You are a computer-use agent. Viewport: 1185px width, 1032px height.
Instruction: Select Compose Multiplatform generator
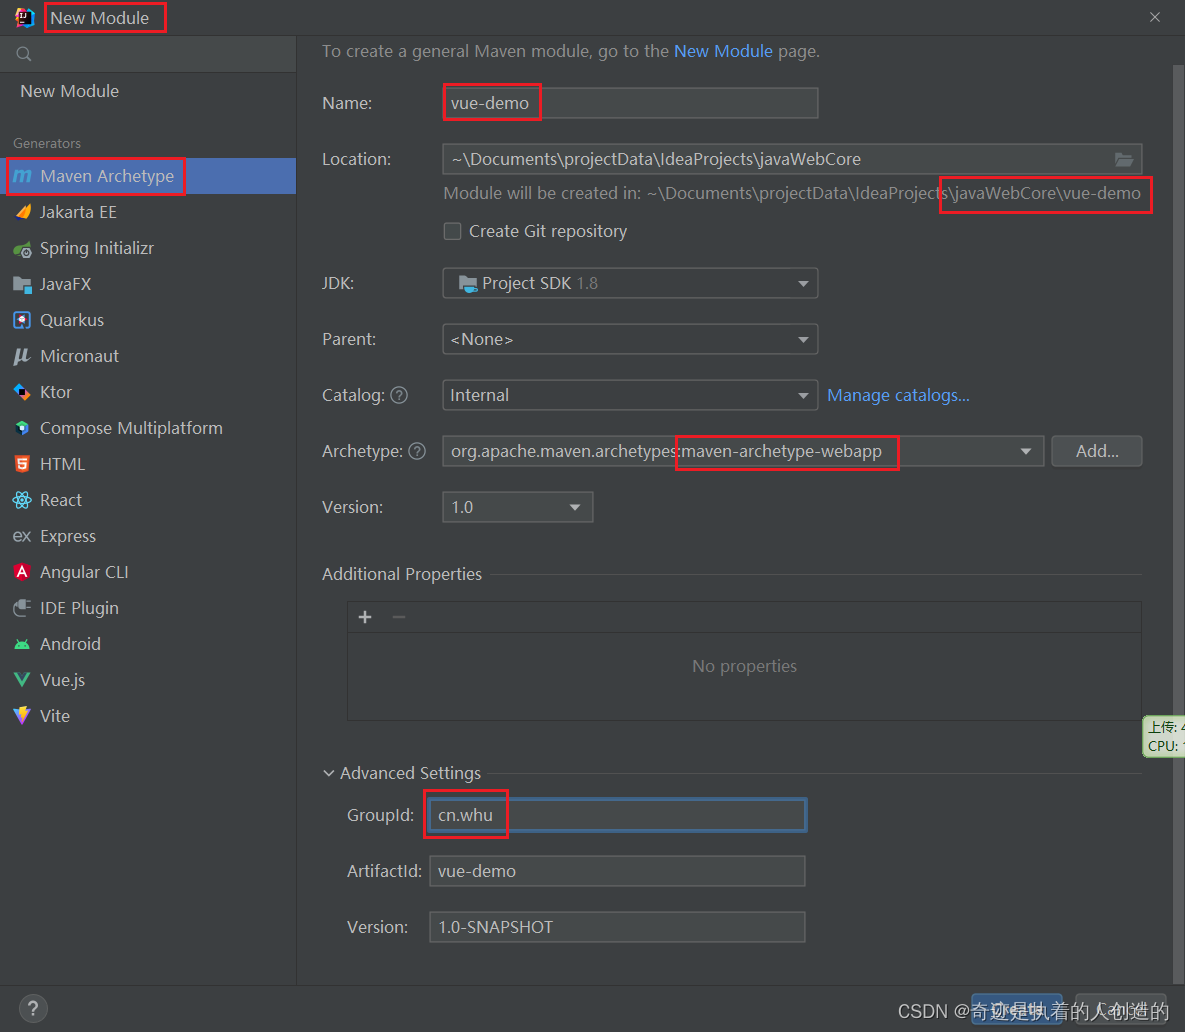point(130,428)
